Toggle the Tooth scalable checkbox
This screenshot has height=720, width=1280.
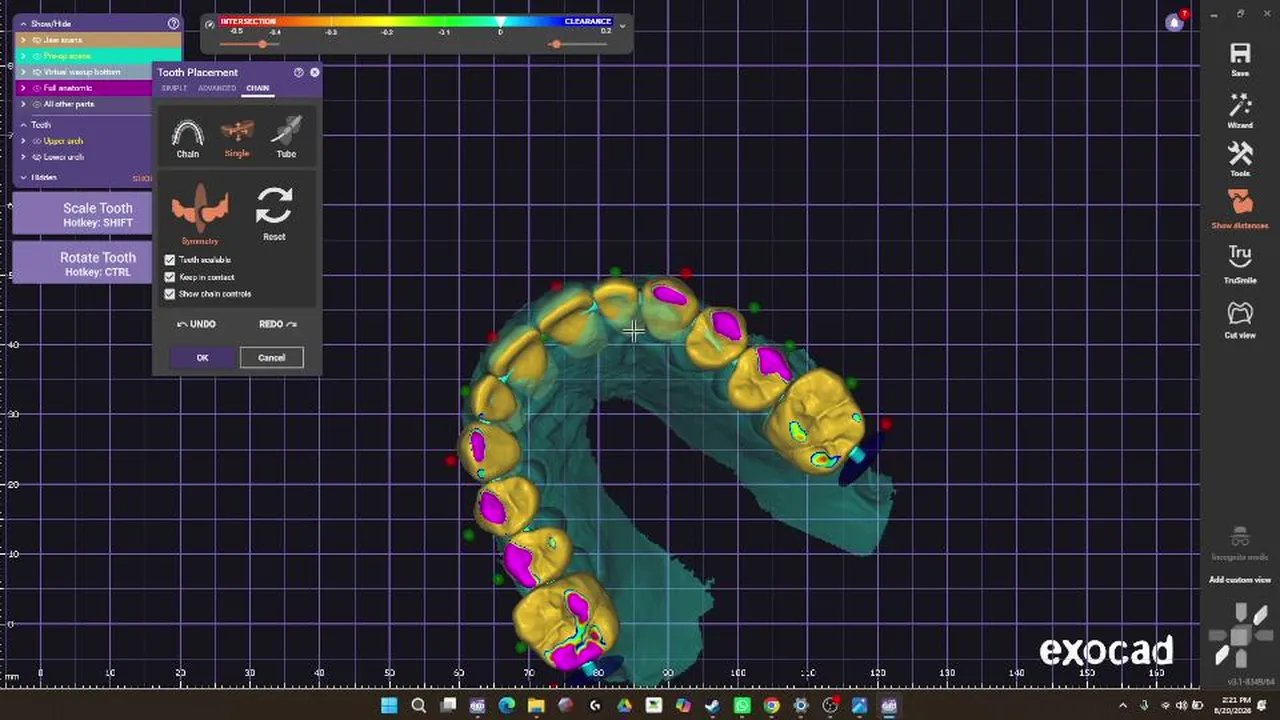click(x=170, y=260)
